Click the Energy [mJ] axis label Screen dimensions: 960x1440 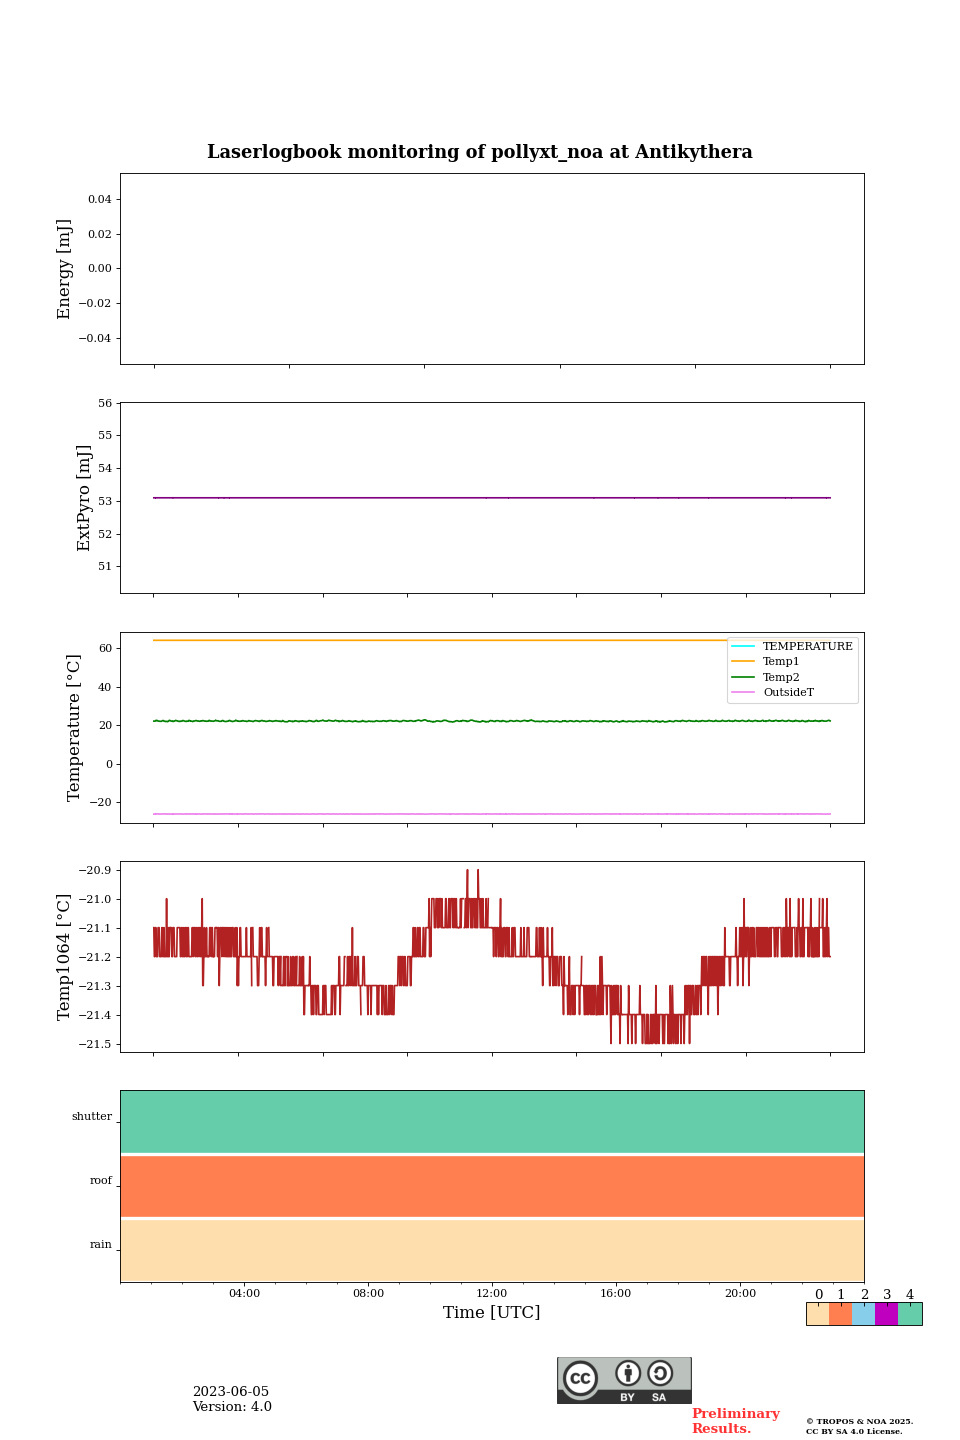click(x=64, y=269)
